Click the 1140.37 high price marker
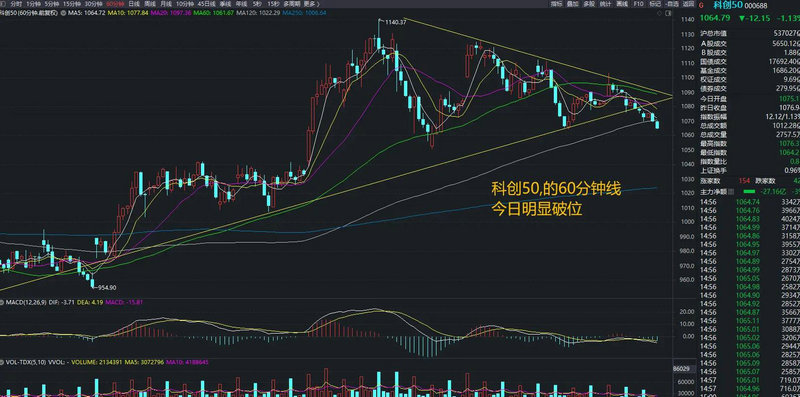Screen dimensions: 800x397 tap(396, 22)
